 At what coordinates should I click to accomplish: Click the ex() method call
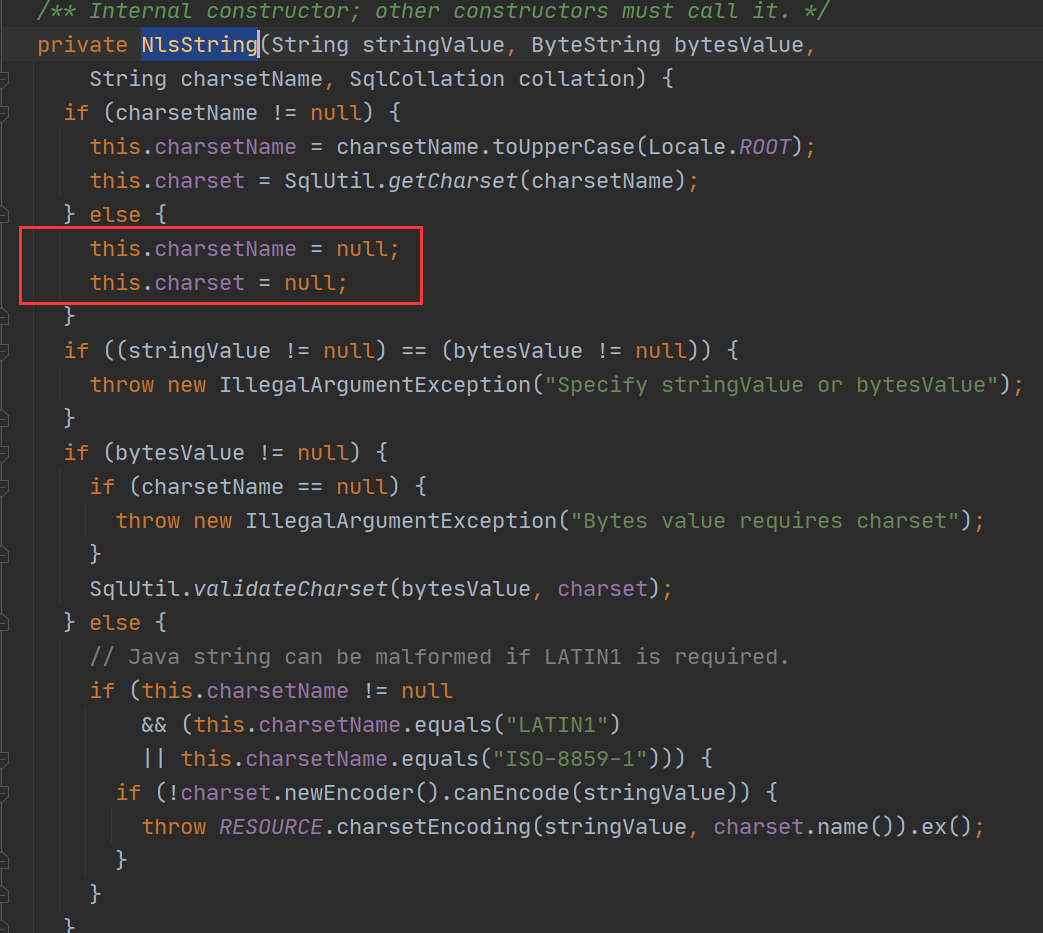point(933,827)
